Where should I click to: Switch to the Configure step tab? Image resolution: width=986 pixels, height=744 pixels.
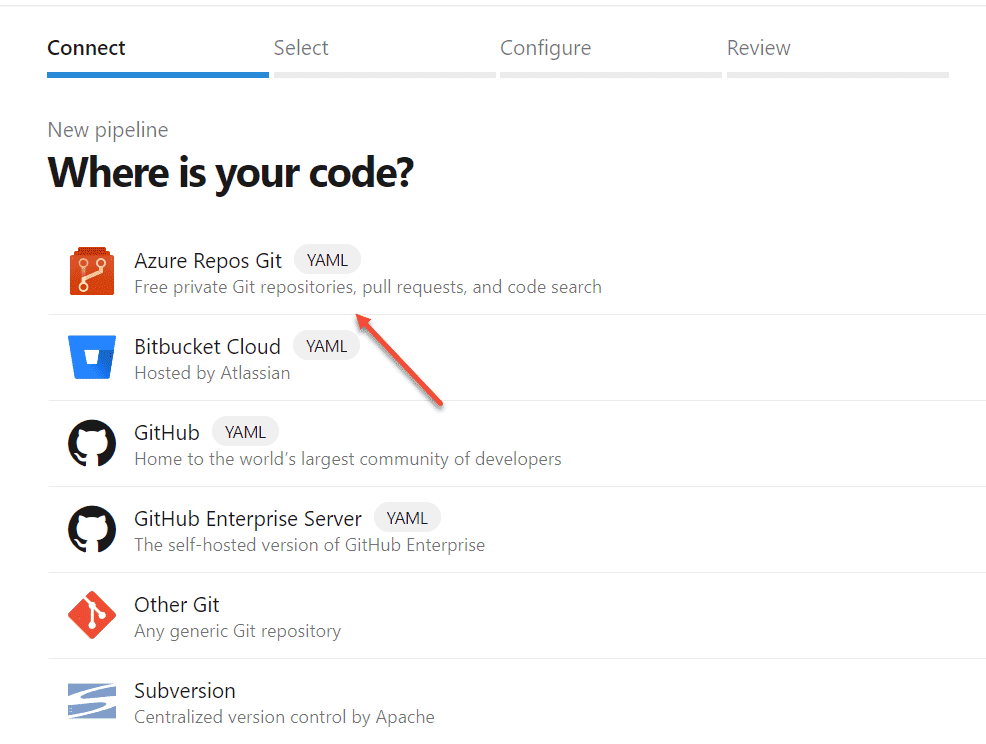611,55
